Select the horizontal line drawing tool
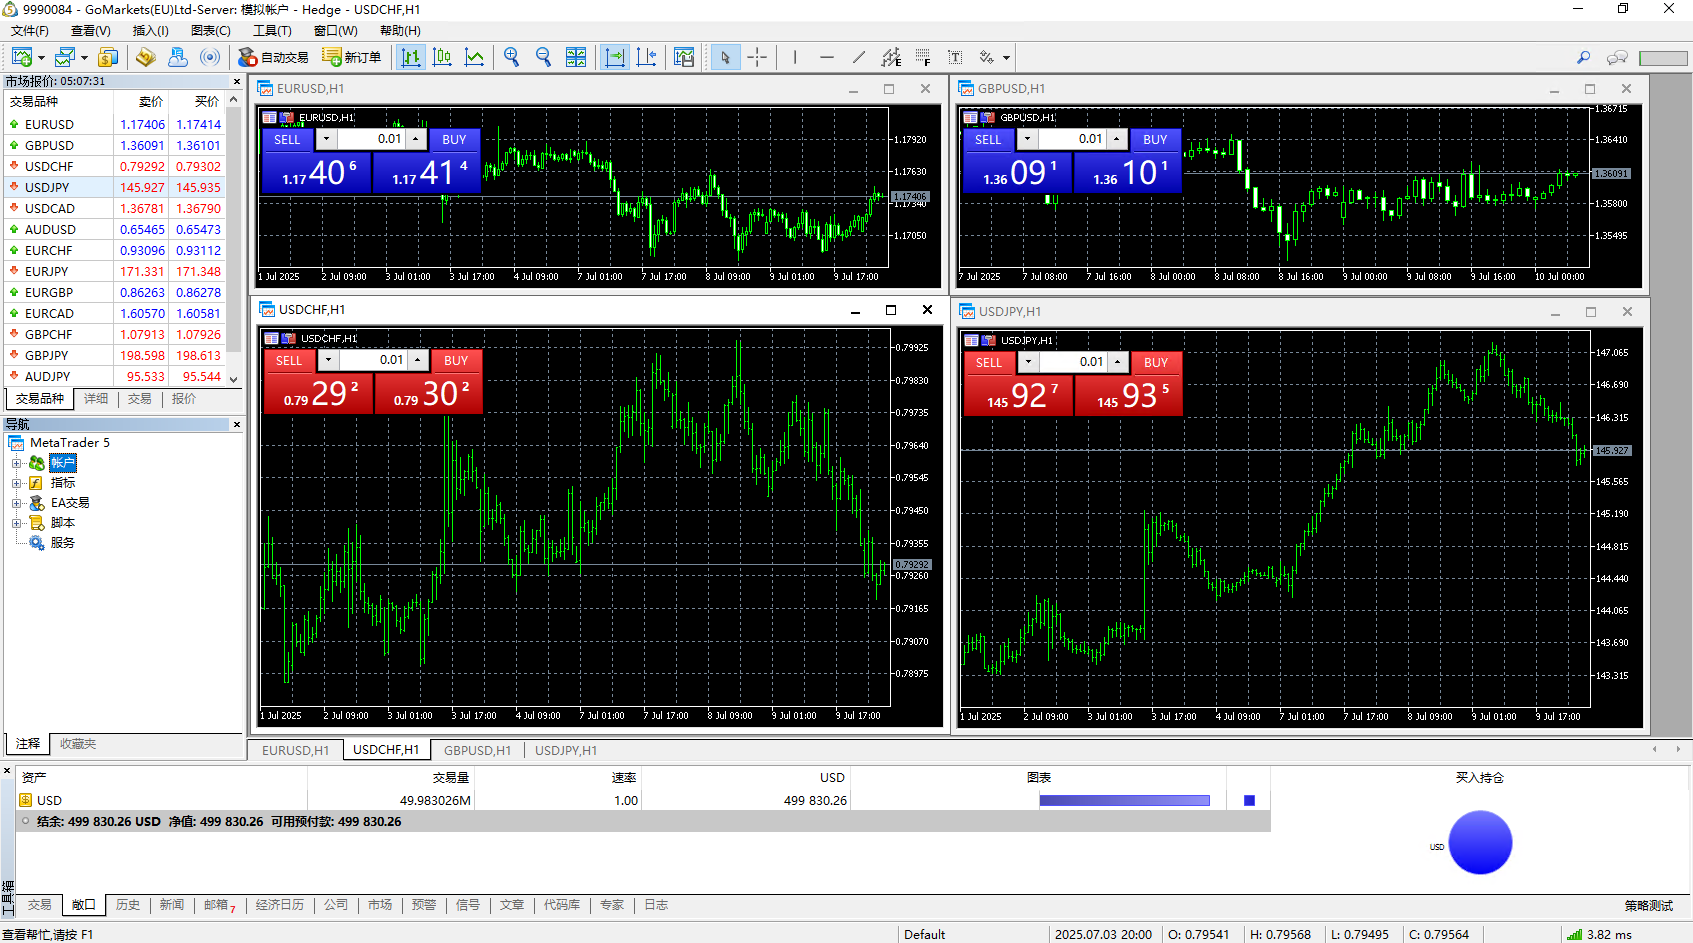The image size is (1693, 943). point(827,57)
